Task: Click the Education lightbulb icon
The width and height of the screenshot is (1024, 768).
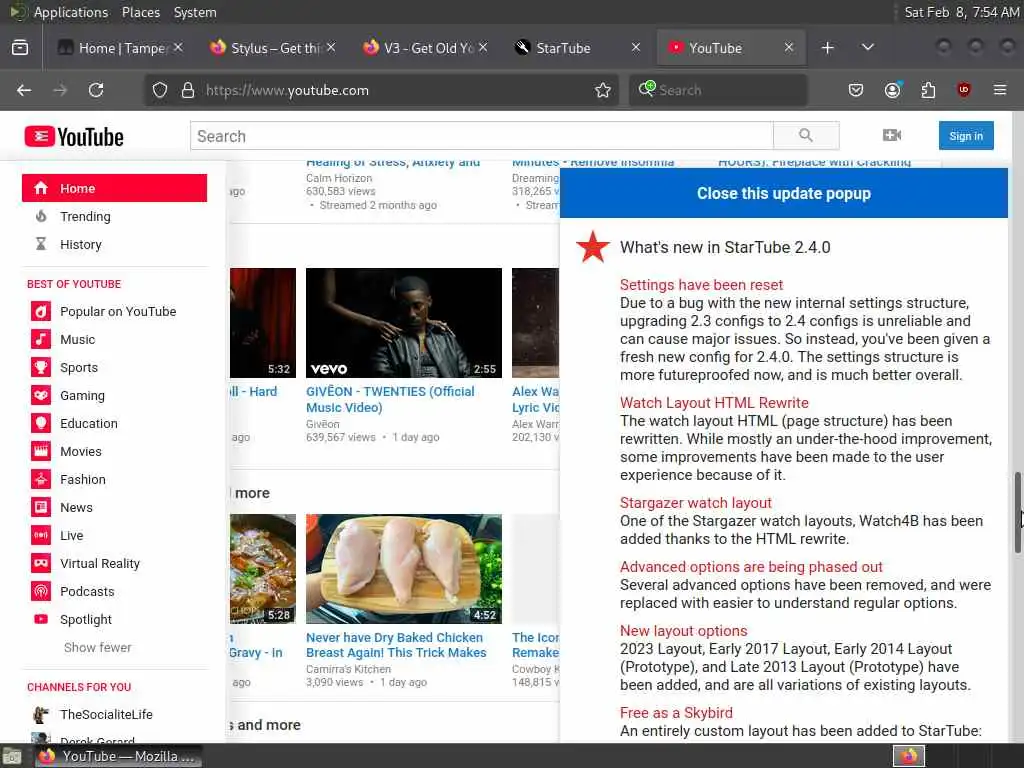Action: tap(40, 423)
